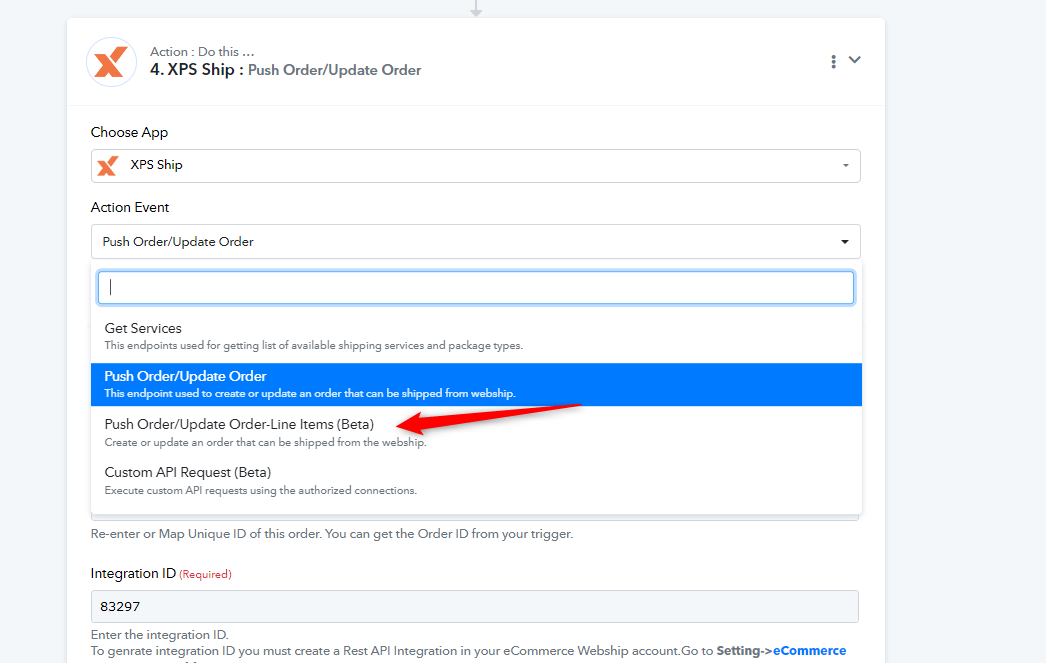The image size is (1046, 663).
Task: Select Push Order/Update Order-Line Items (Beta)
Action: click(x=239, y=425)
